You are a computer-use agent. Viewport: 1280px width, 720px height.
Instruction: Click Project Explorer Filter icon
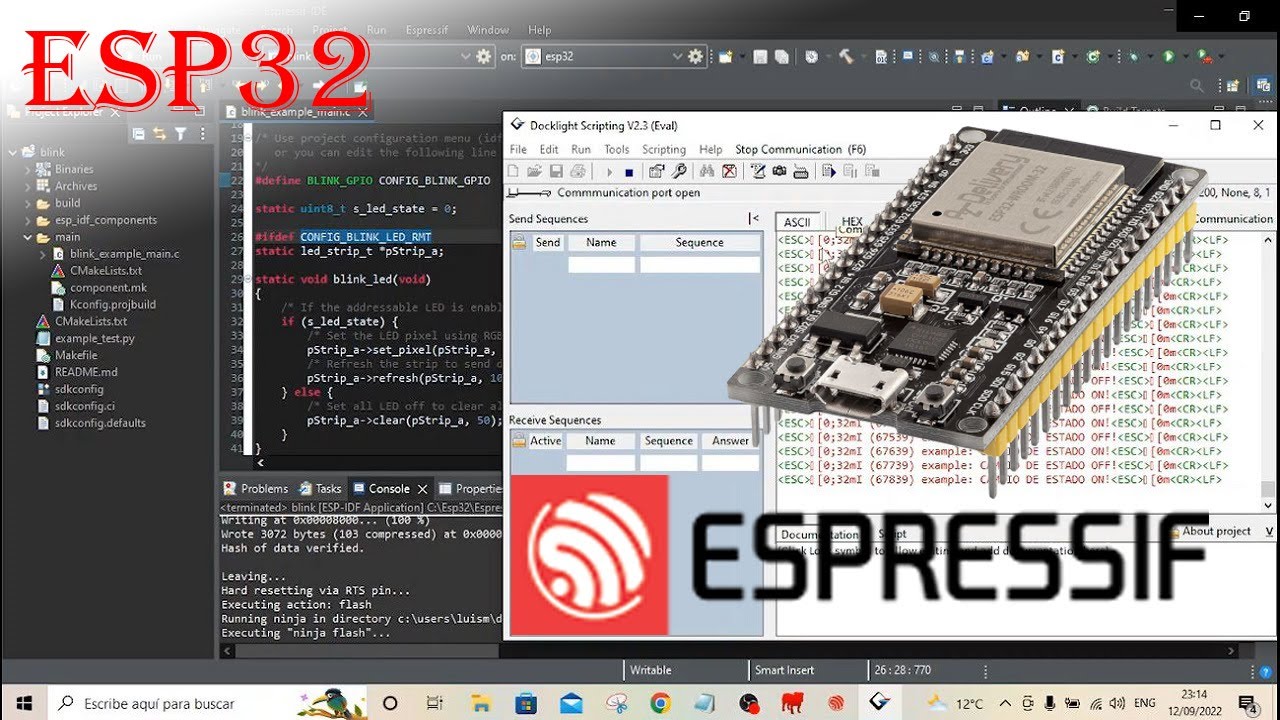click(180, 134)
